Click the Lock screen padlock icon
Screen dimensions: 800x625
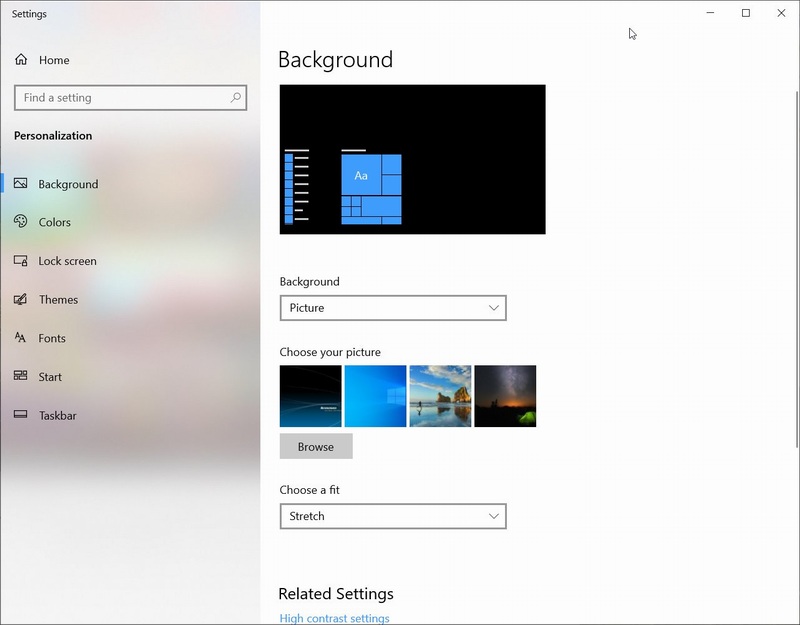click(x=21, y=261)
